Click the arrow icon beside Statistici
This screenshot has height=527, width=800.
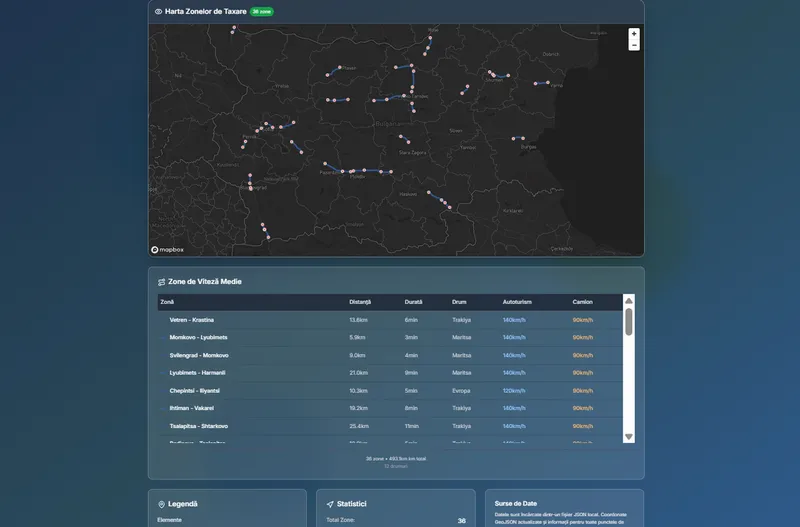pyautogui.click(x=330, y=504)
